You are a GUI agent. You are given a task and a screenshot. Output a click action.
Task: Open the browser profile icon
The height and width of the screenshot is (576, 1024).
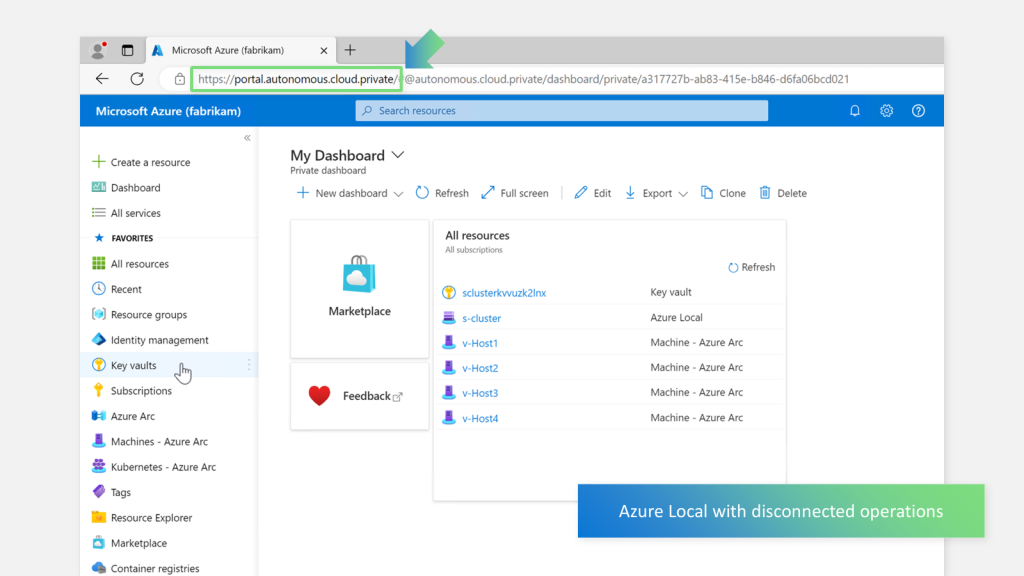coord(99,50)
